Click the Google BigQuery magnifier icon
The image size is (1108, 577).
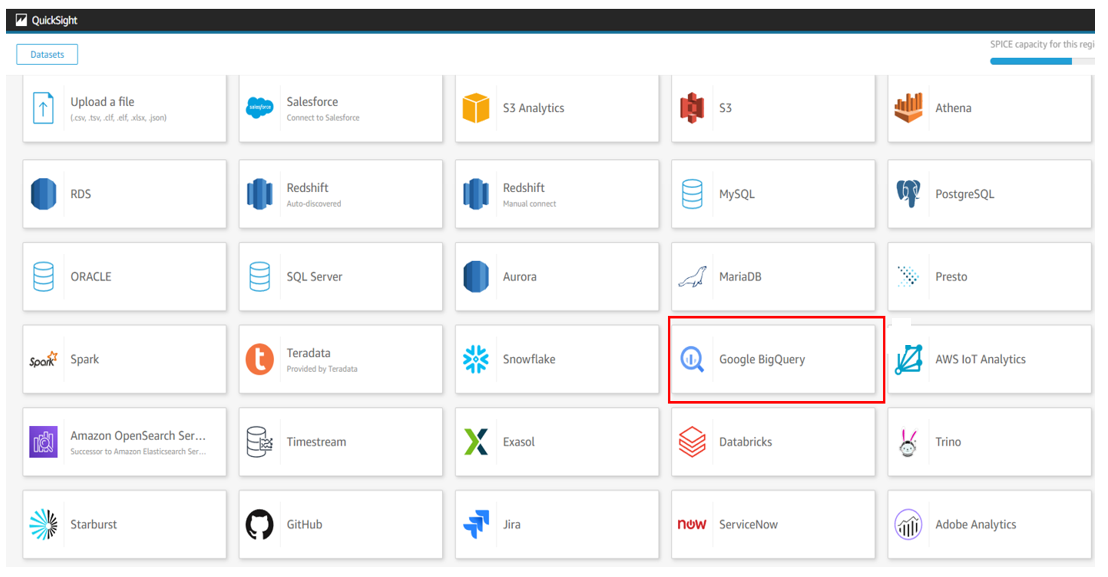692,359
